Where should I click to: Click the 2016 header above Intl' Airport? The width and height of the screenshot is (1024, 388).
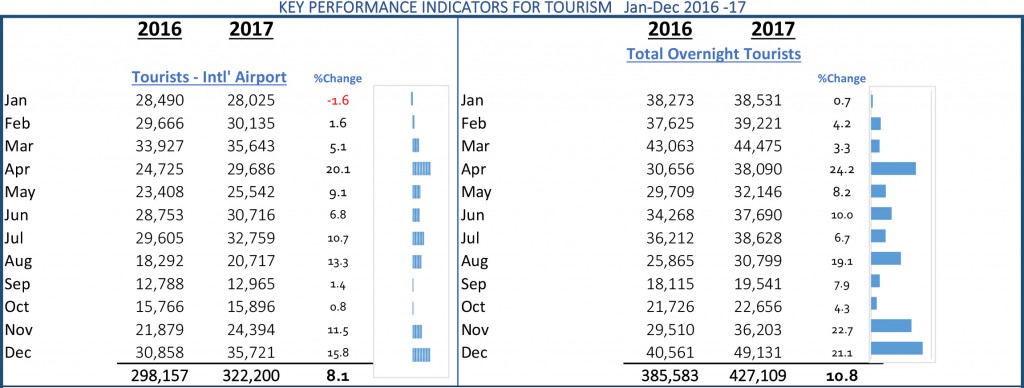(x=160, y=29)
